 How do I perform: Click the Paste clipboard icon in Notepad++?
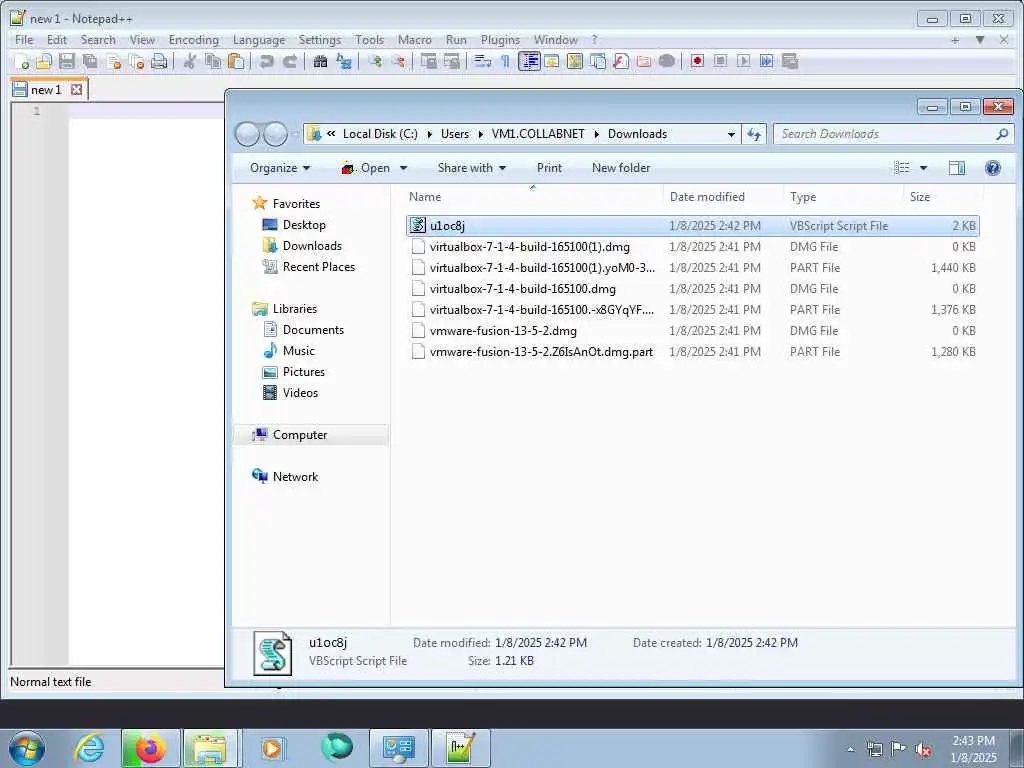(x=236, y=61)
